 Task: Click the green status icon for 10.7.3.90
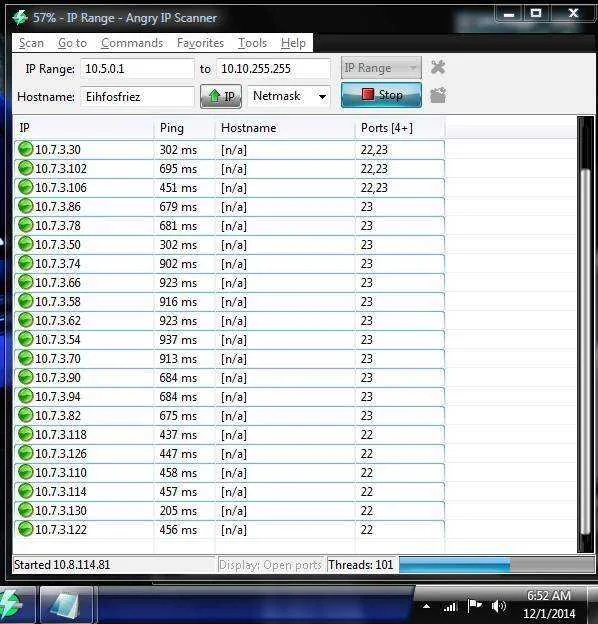click(25, 377)
